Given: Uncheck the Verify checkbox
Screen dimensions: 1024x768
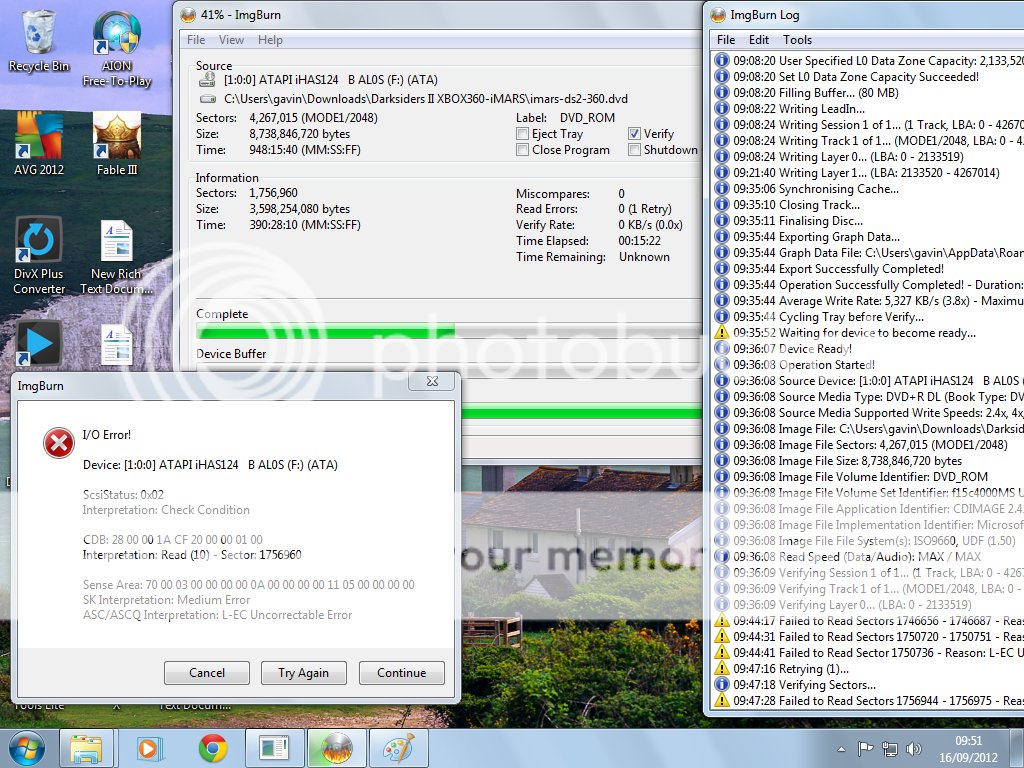Looking at the screenshot, I should point(635,134).
